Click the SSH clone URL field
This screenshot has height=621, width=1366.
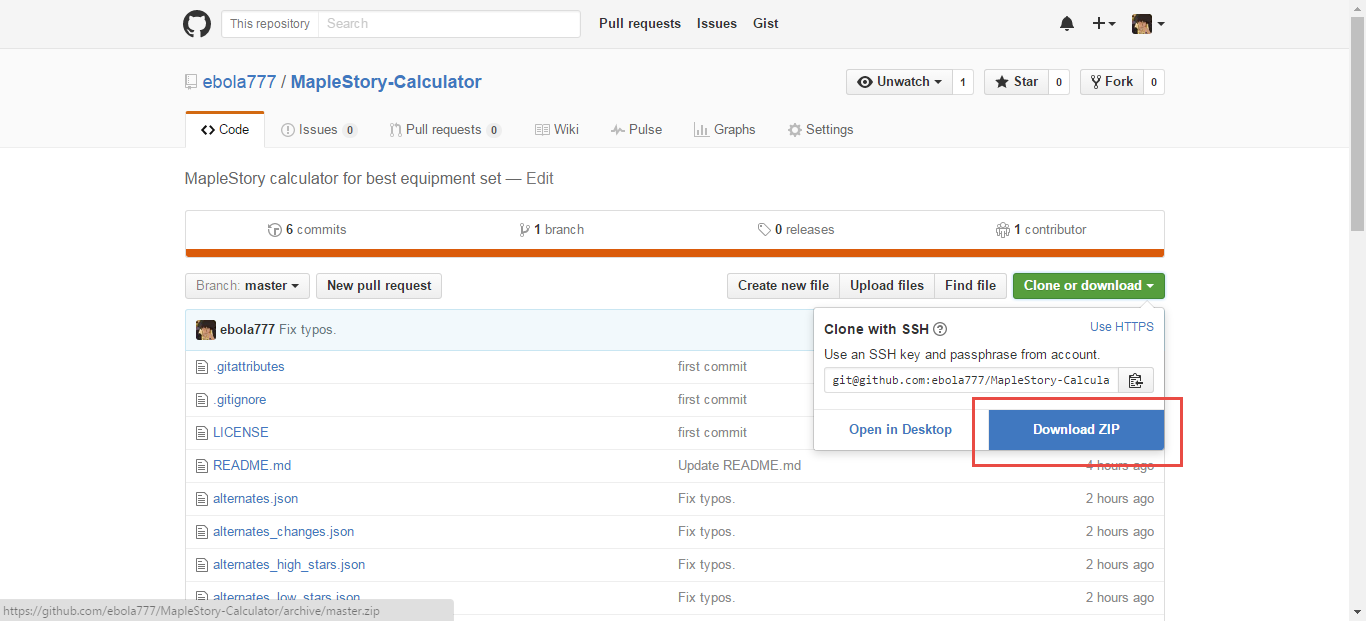[x=970, y=381]
